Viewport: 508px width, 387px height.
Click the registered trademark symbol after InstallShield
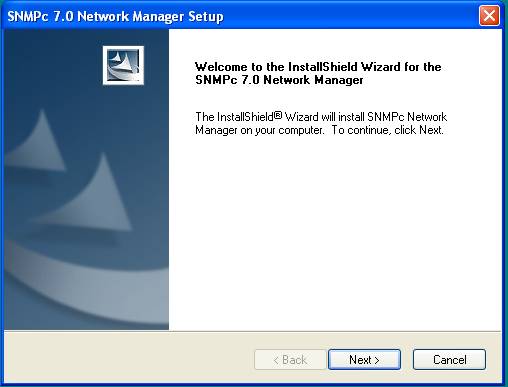(x=278, y=115)
